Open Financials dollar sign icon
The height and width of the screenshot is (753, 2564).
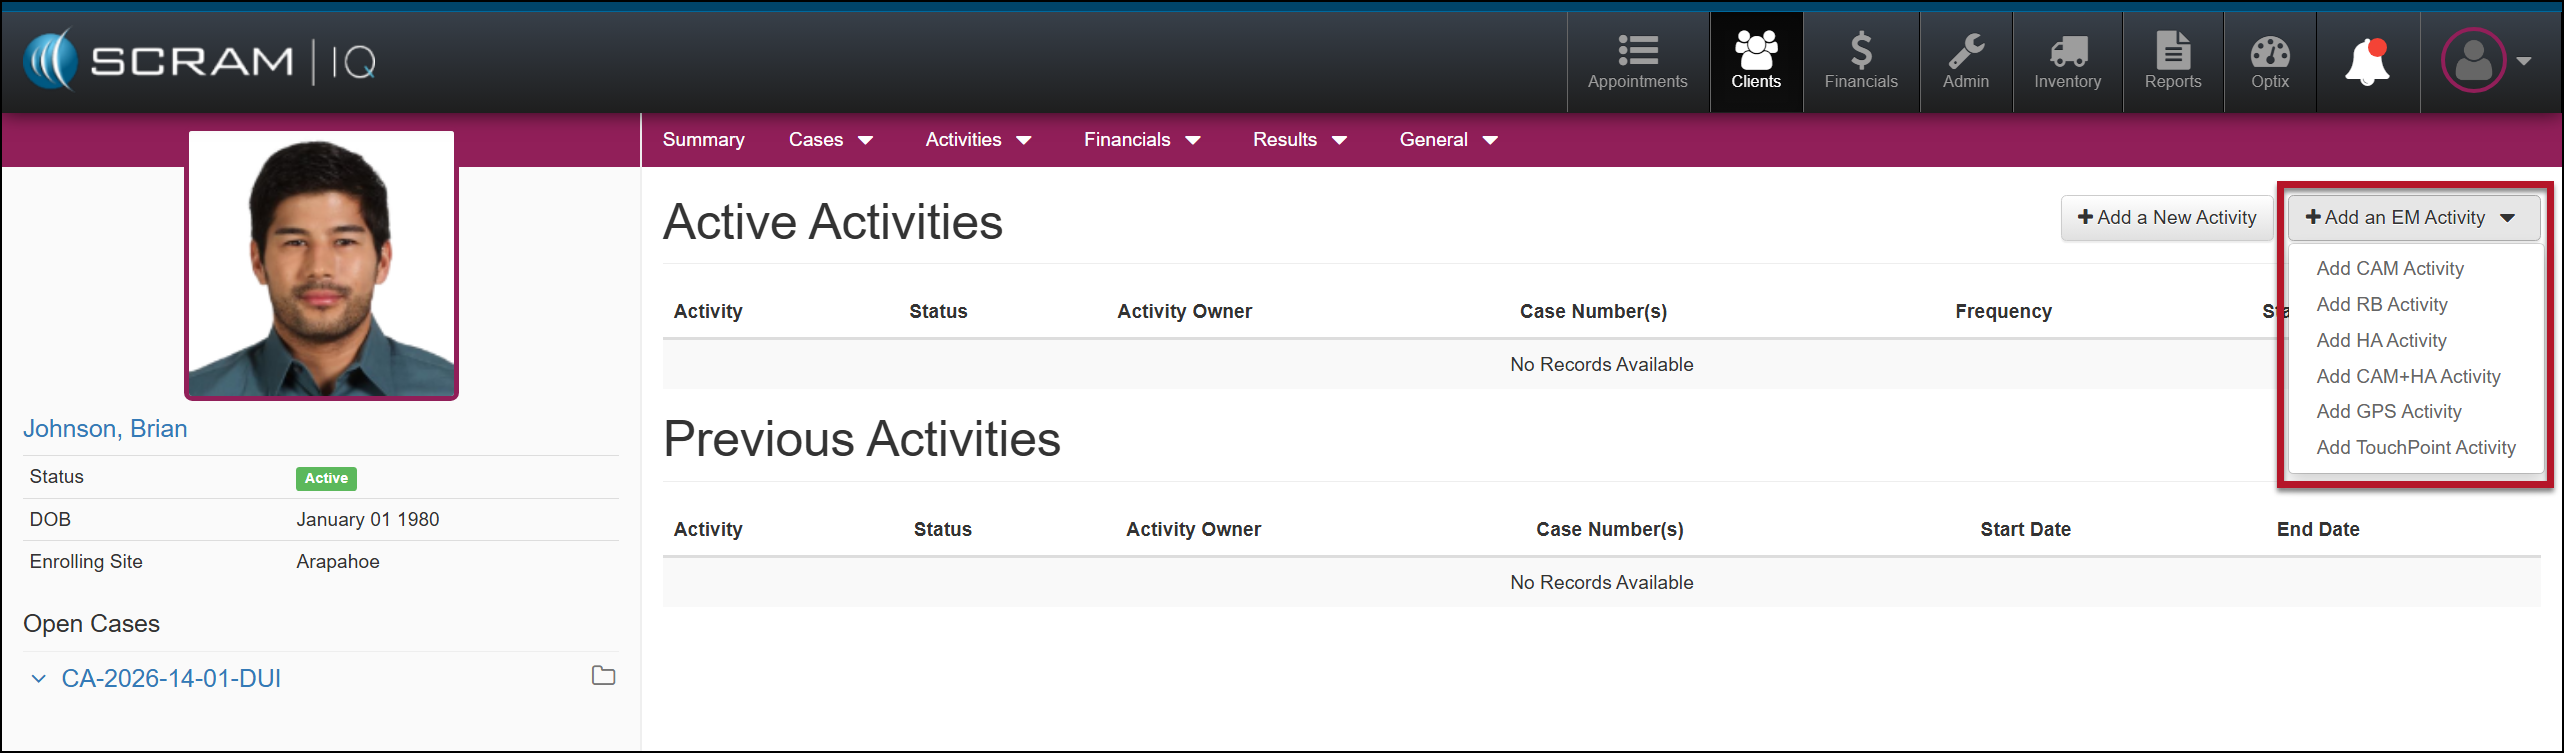[1860, 50]
